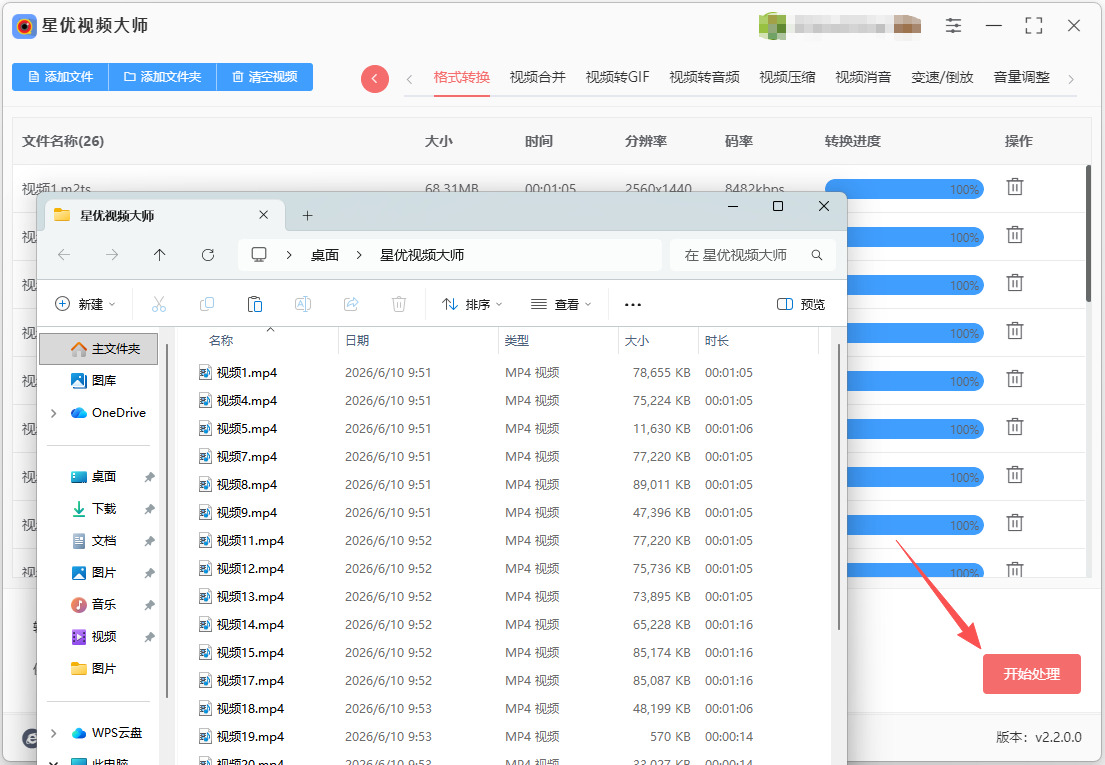Click the first row 100% progress bar
Viewport: 1105px width, 765px height.
tap(904, 189)
